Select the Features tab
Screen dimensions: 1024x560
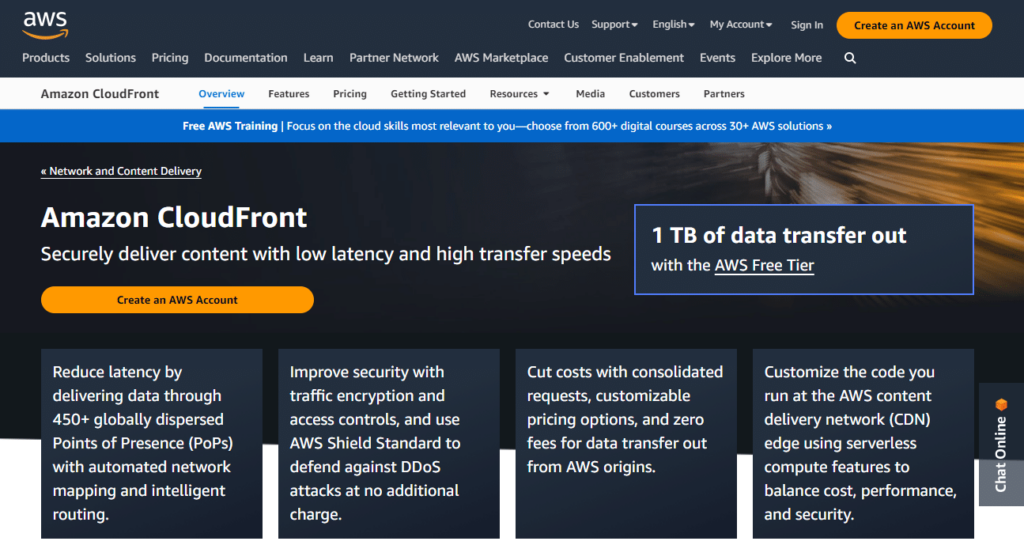click(x=289, y=94)
